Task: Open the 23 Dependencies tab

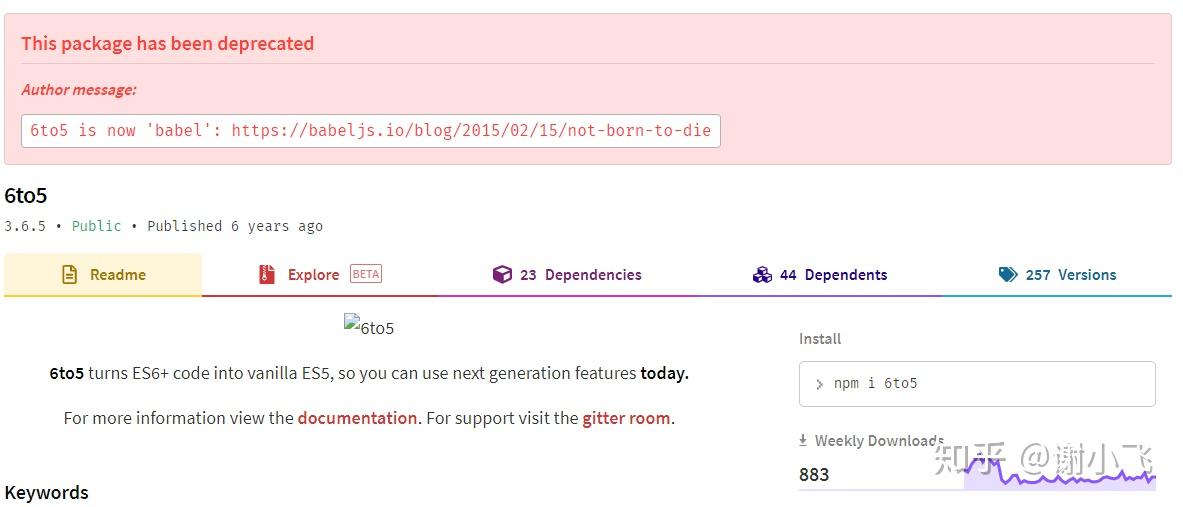Action: coord(581,275)
